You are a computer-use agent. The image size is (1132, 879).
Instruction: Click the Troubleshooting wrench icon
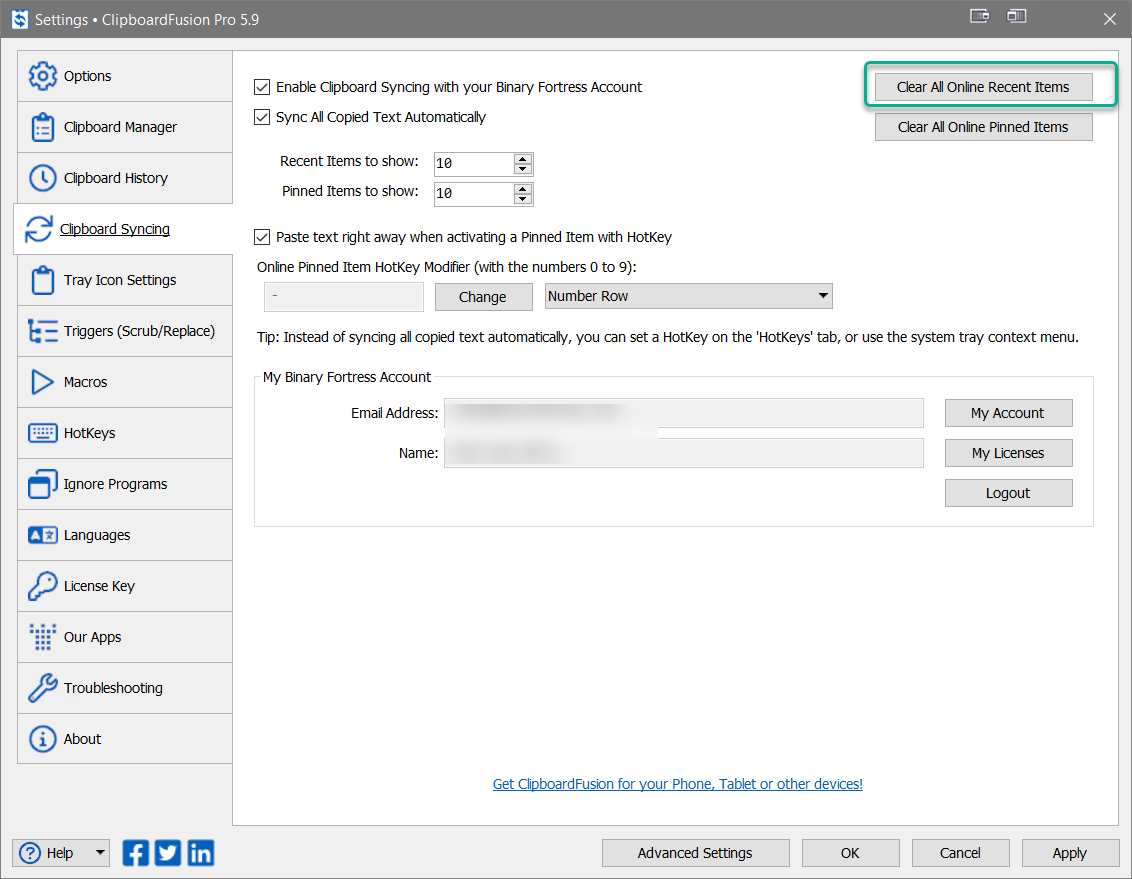pos(43,688)
